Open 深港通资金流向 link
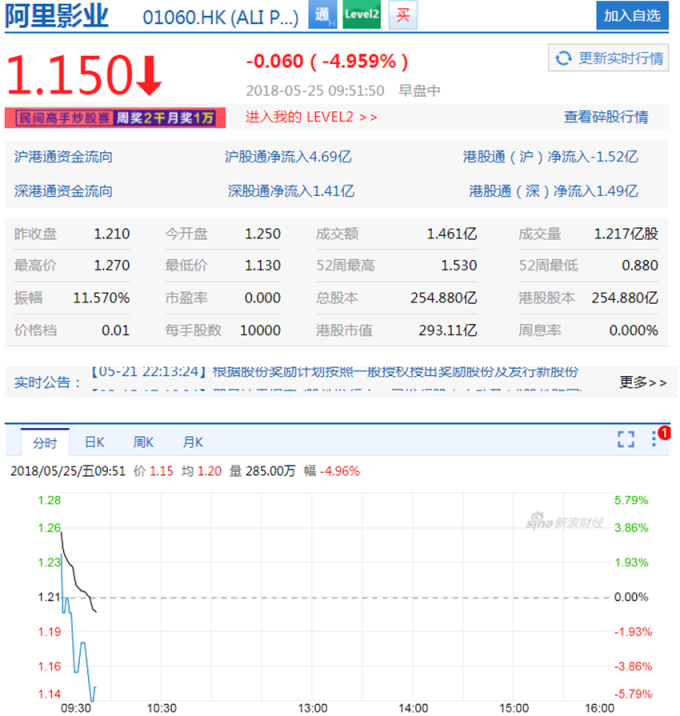 [63, 191]
